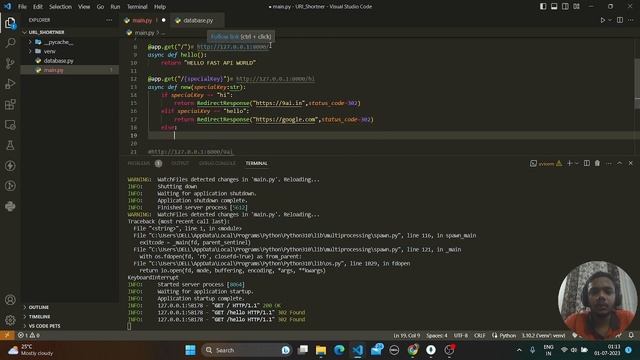Open Customize Layout icon
This screenshot has width=640, height=360.
tap(576, 7)
